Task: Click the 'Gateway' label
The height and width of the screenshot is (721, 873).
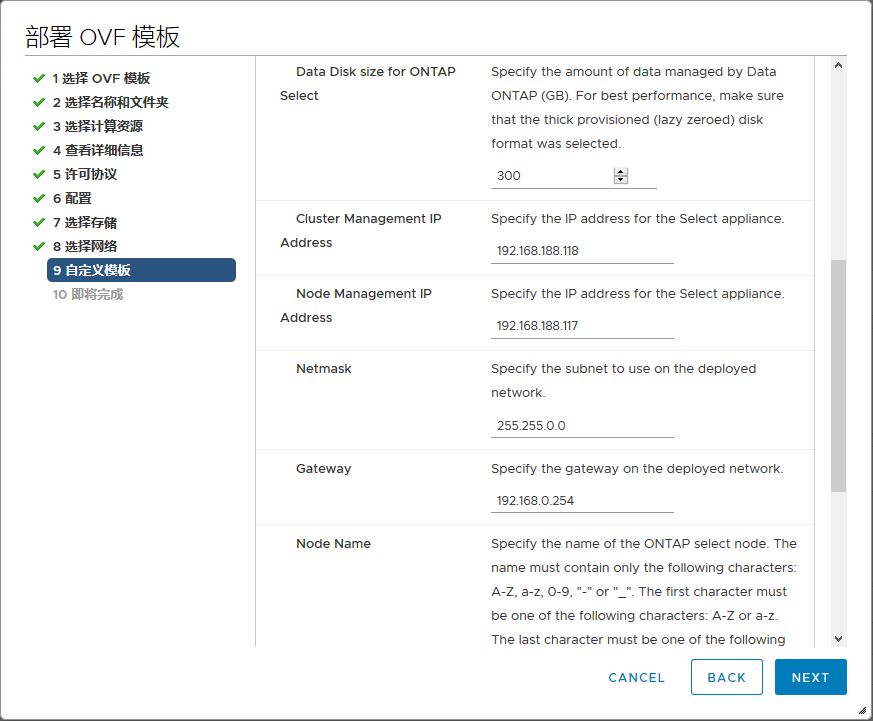Action: point(323,469)
